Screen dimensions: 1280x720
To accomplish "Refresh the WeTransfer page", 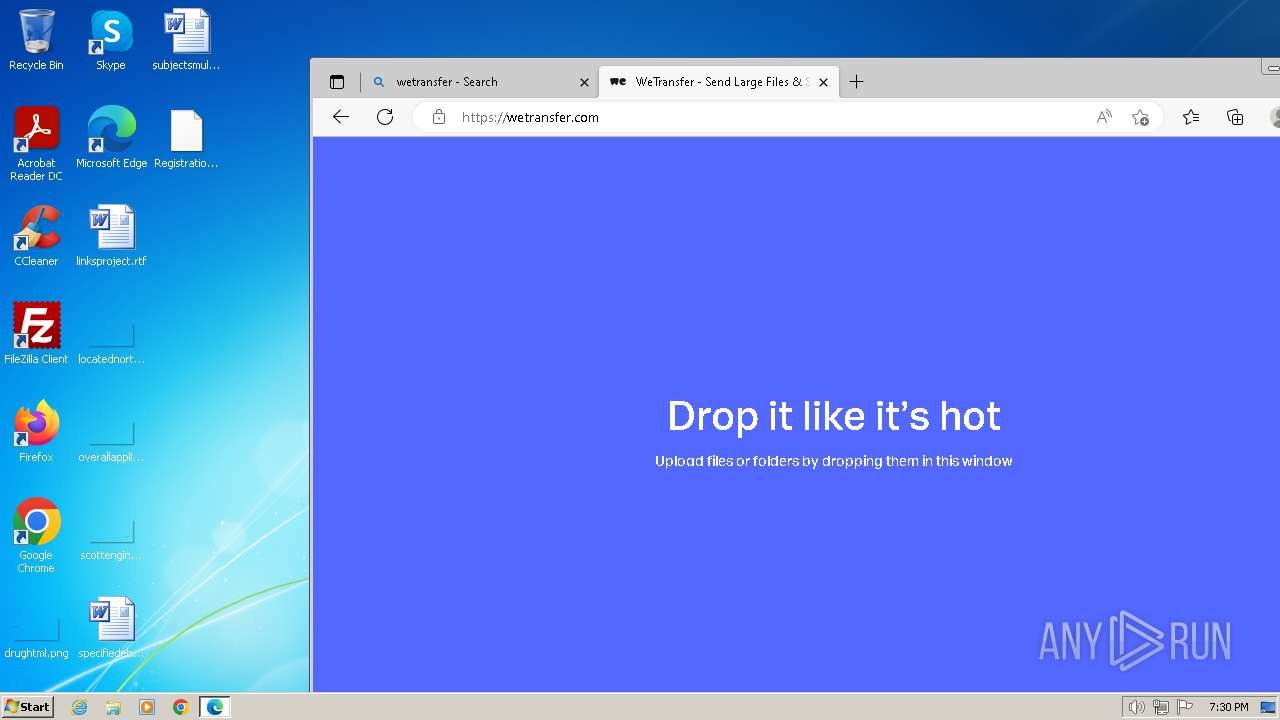I will coord(385,117).
